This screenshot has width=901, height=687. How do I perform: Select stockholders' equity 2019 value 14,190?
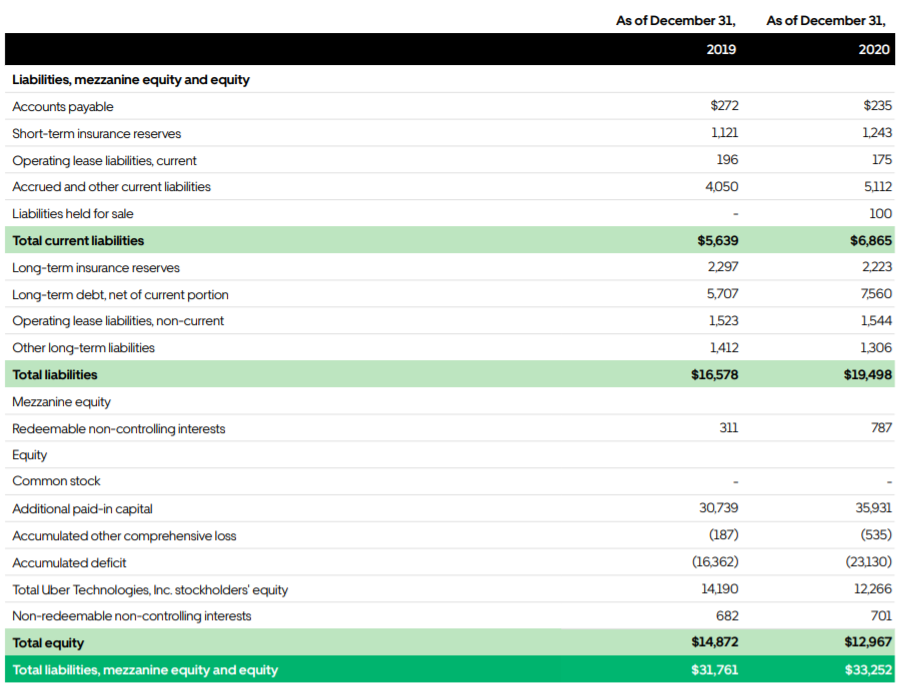720,589
